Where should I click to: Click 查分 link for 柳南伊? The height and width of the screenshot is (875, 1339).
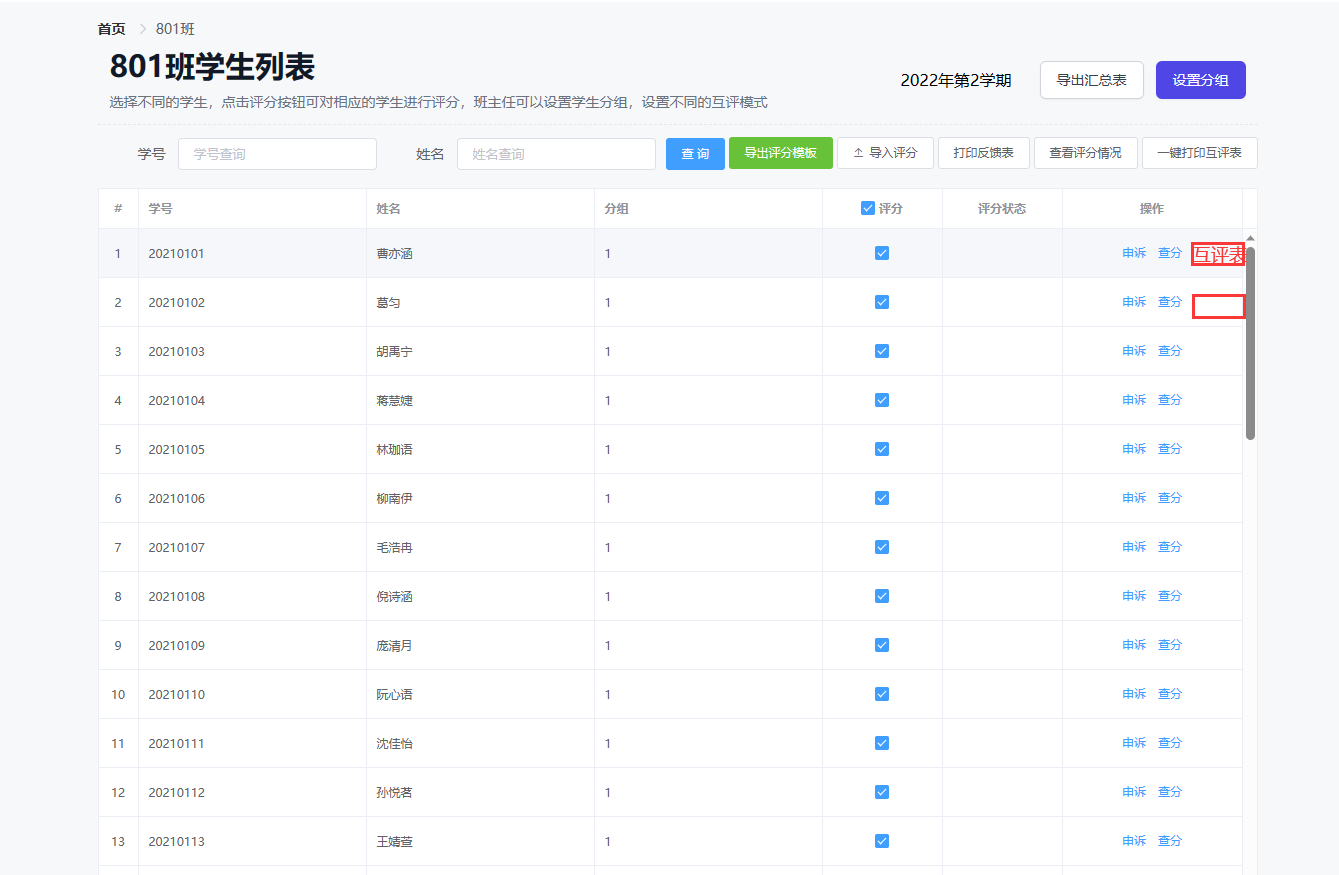click(x=1170, y=498)
